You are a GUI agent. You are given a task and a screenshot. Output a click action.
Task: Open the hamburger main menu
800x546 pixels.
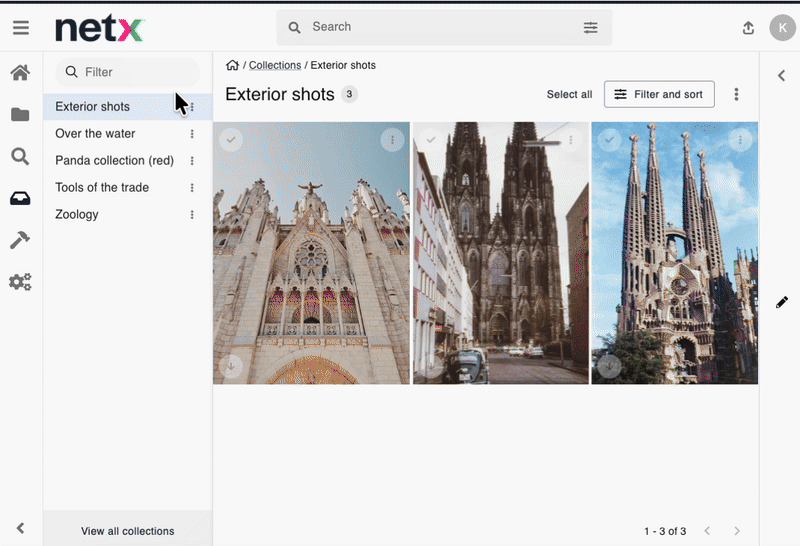(x=20, y=28)
